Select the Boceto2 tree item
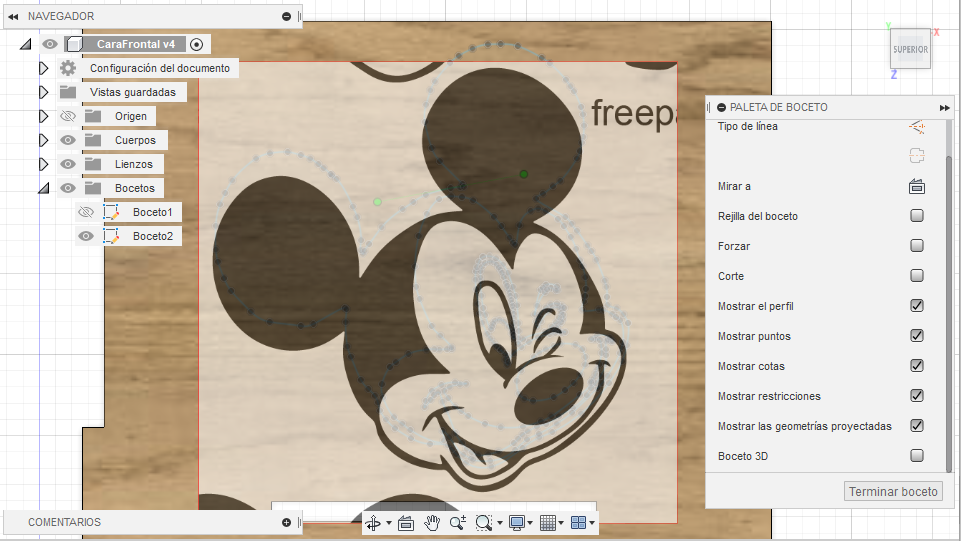 (x=153, y=236)
